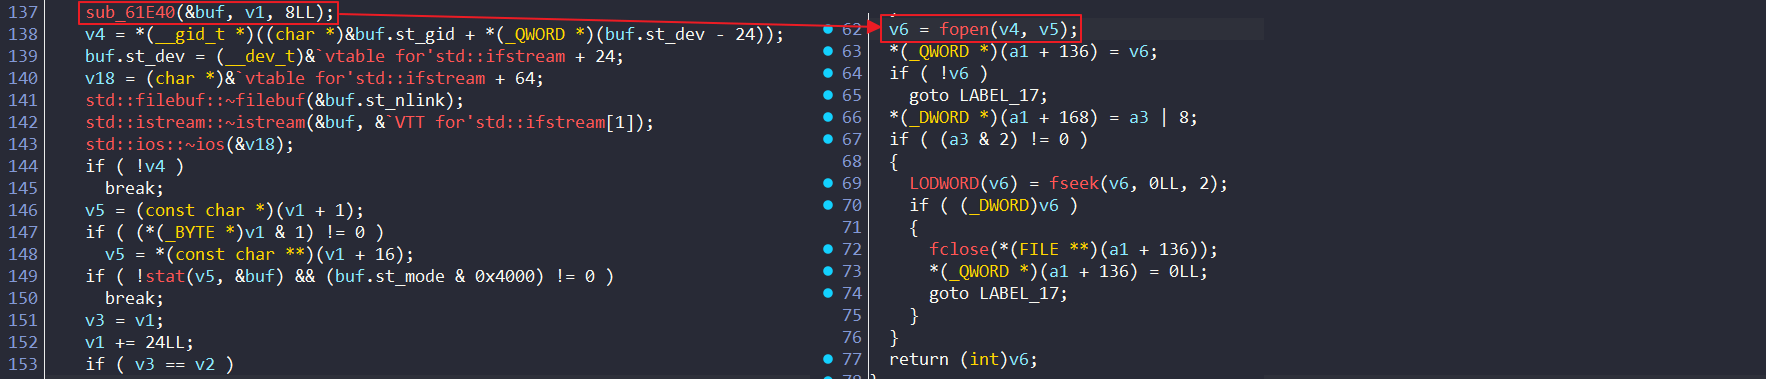Click breakpoint dot beside line 72
This screenshot has width=1766, height=379.
828,249
